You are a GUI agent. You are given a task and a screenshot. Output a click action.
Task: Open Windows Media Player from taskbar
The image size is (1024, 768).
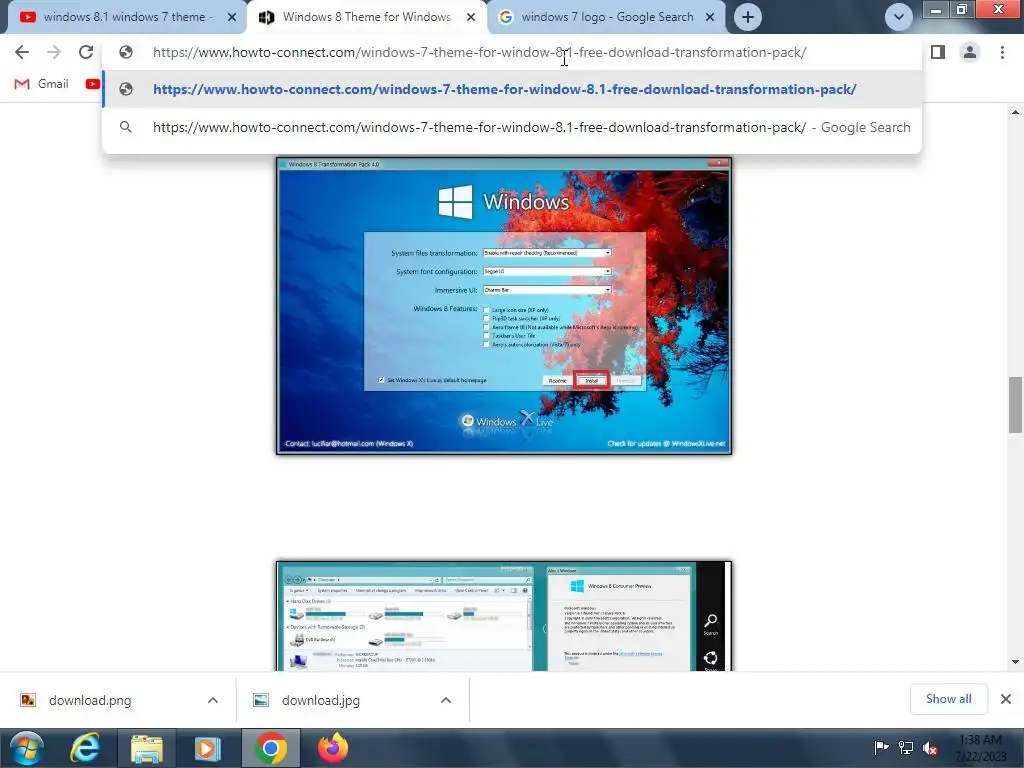tap(208, 748)
